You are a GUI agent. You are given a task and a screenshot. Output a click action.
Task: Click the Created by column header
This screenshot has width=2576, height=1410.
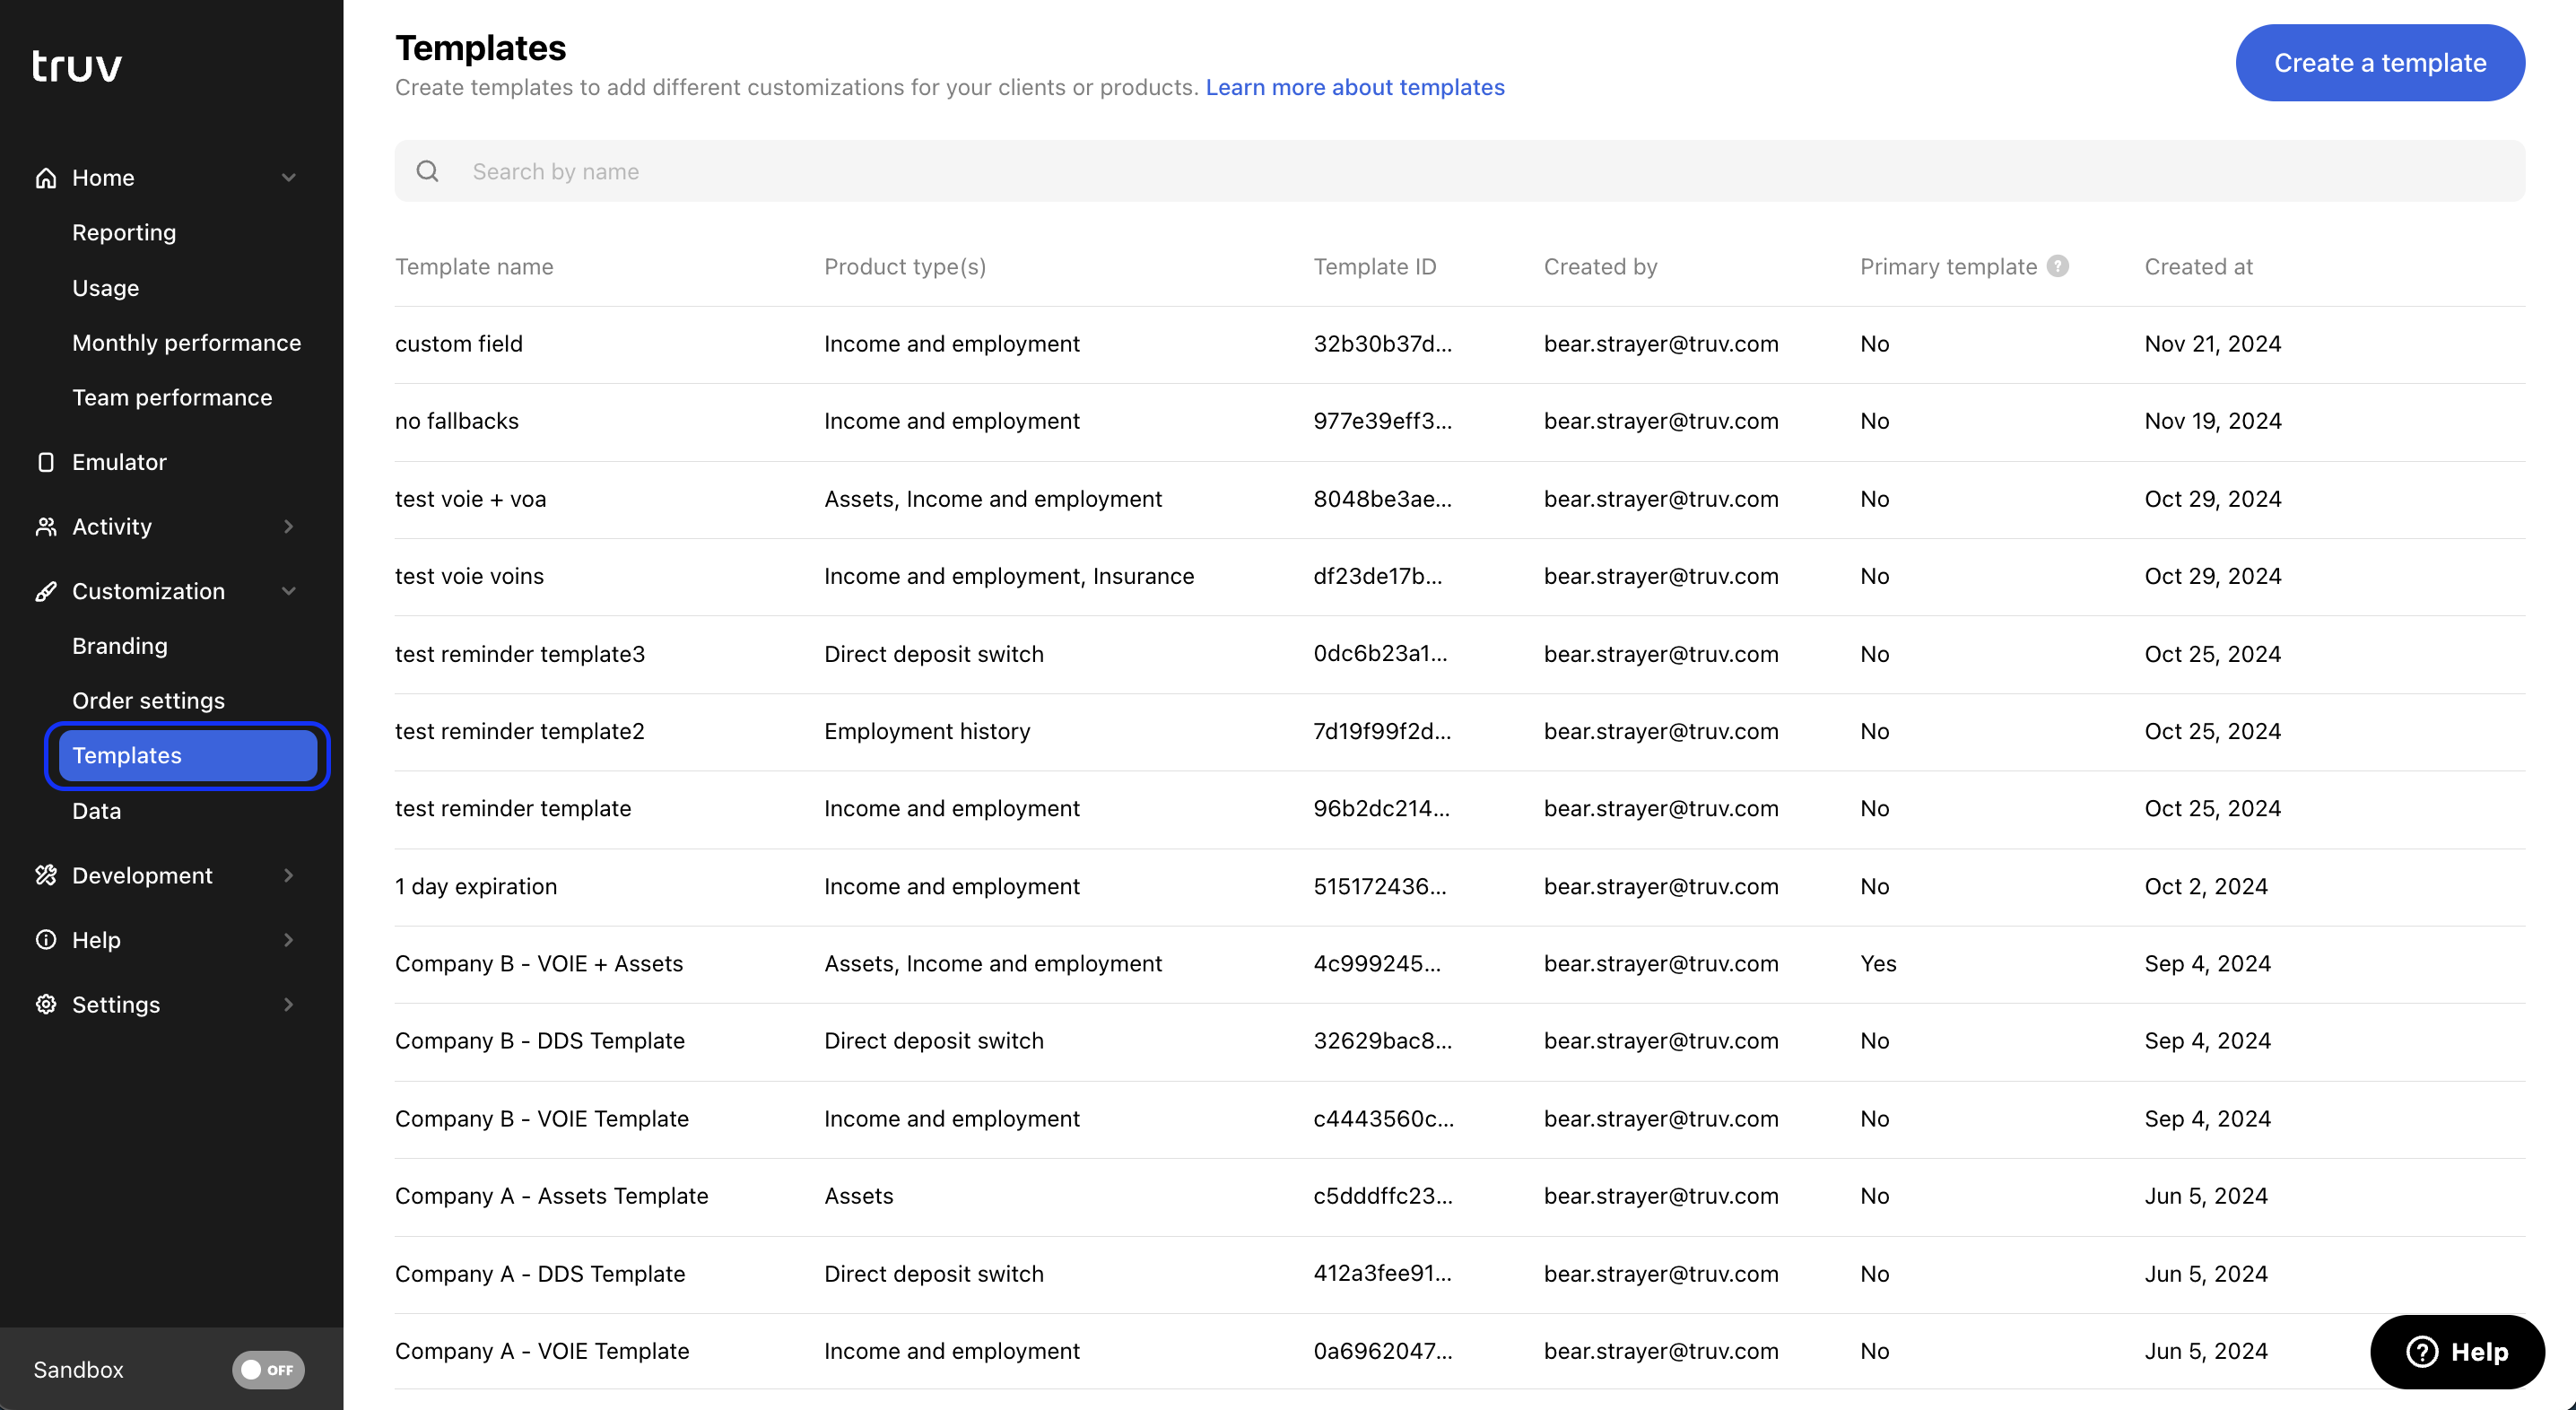click(x=1600, y=267)
